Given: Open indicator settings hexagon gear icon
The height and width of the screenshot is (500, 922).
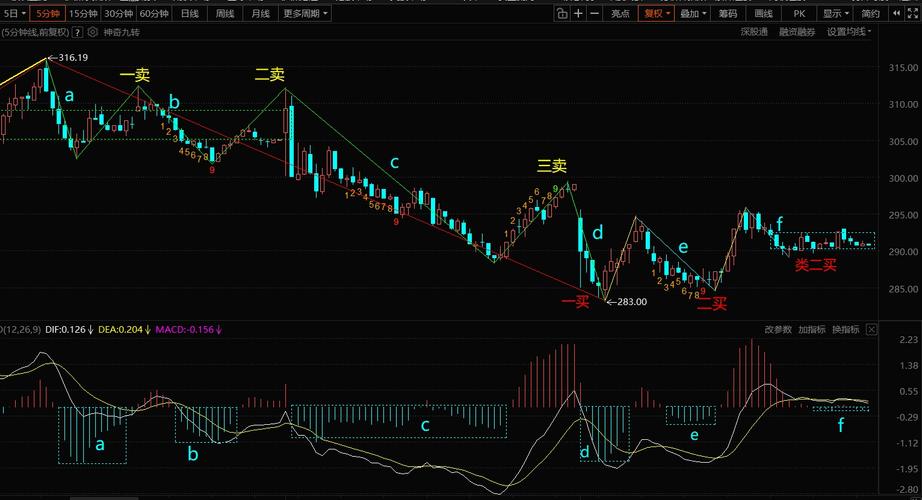Looking at the screenshot, I should coord(92,32).
